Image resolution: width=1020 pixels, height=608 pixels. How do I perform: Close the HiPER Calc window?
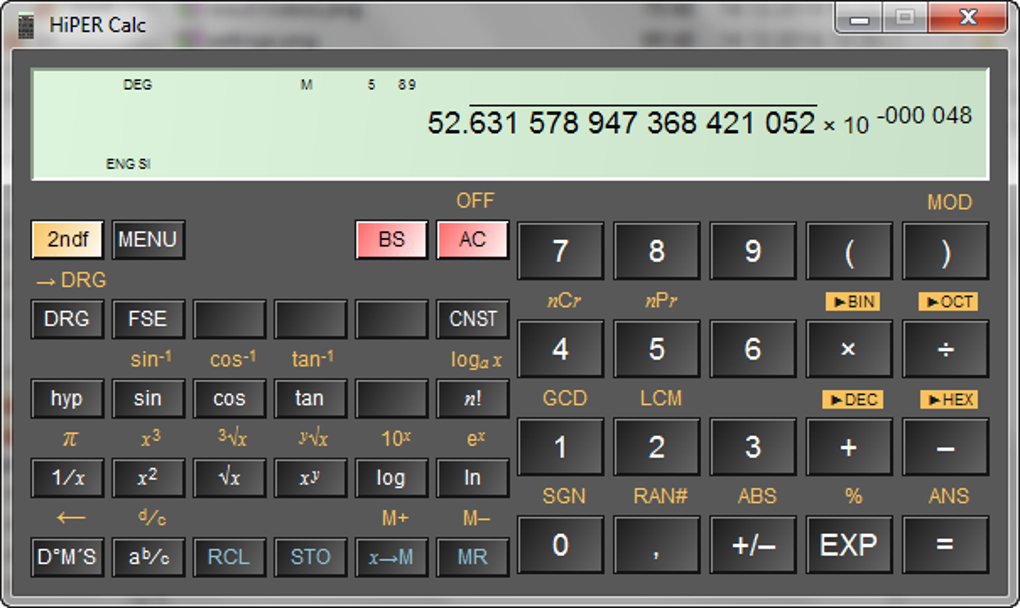tap(968, 18)
